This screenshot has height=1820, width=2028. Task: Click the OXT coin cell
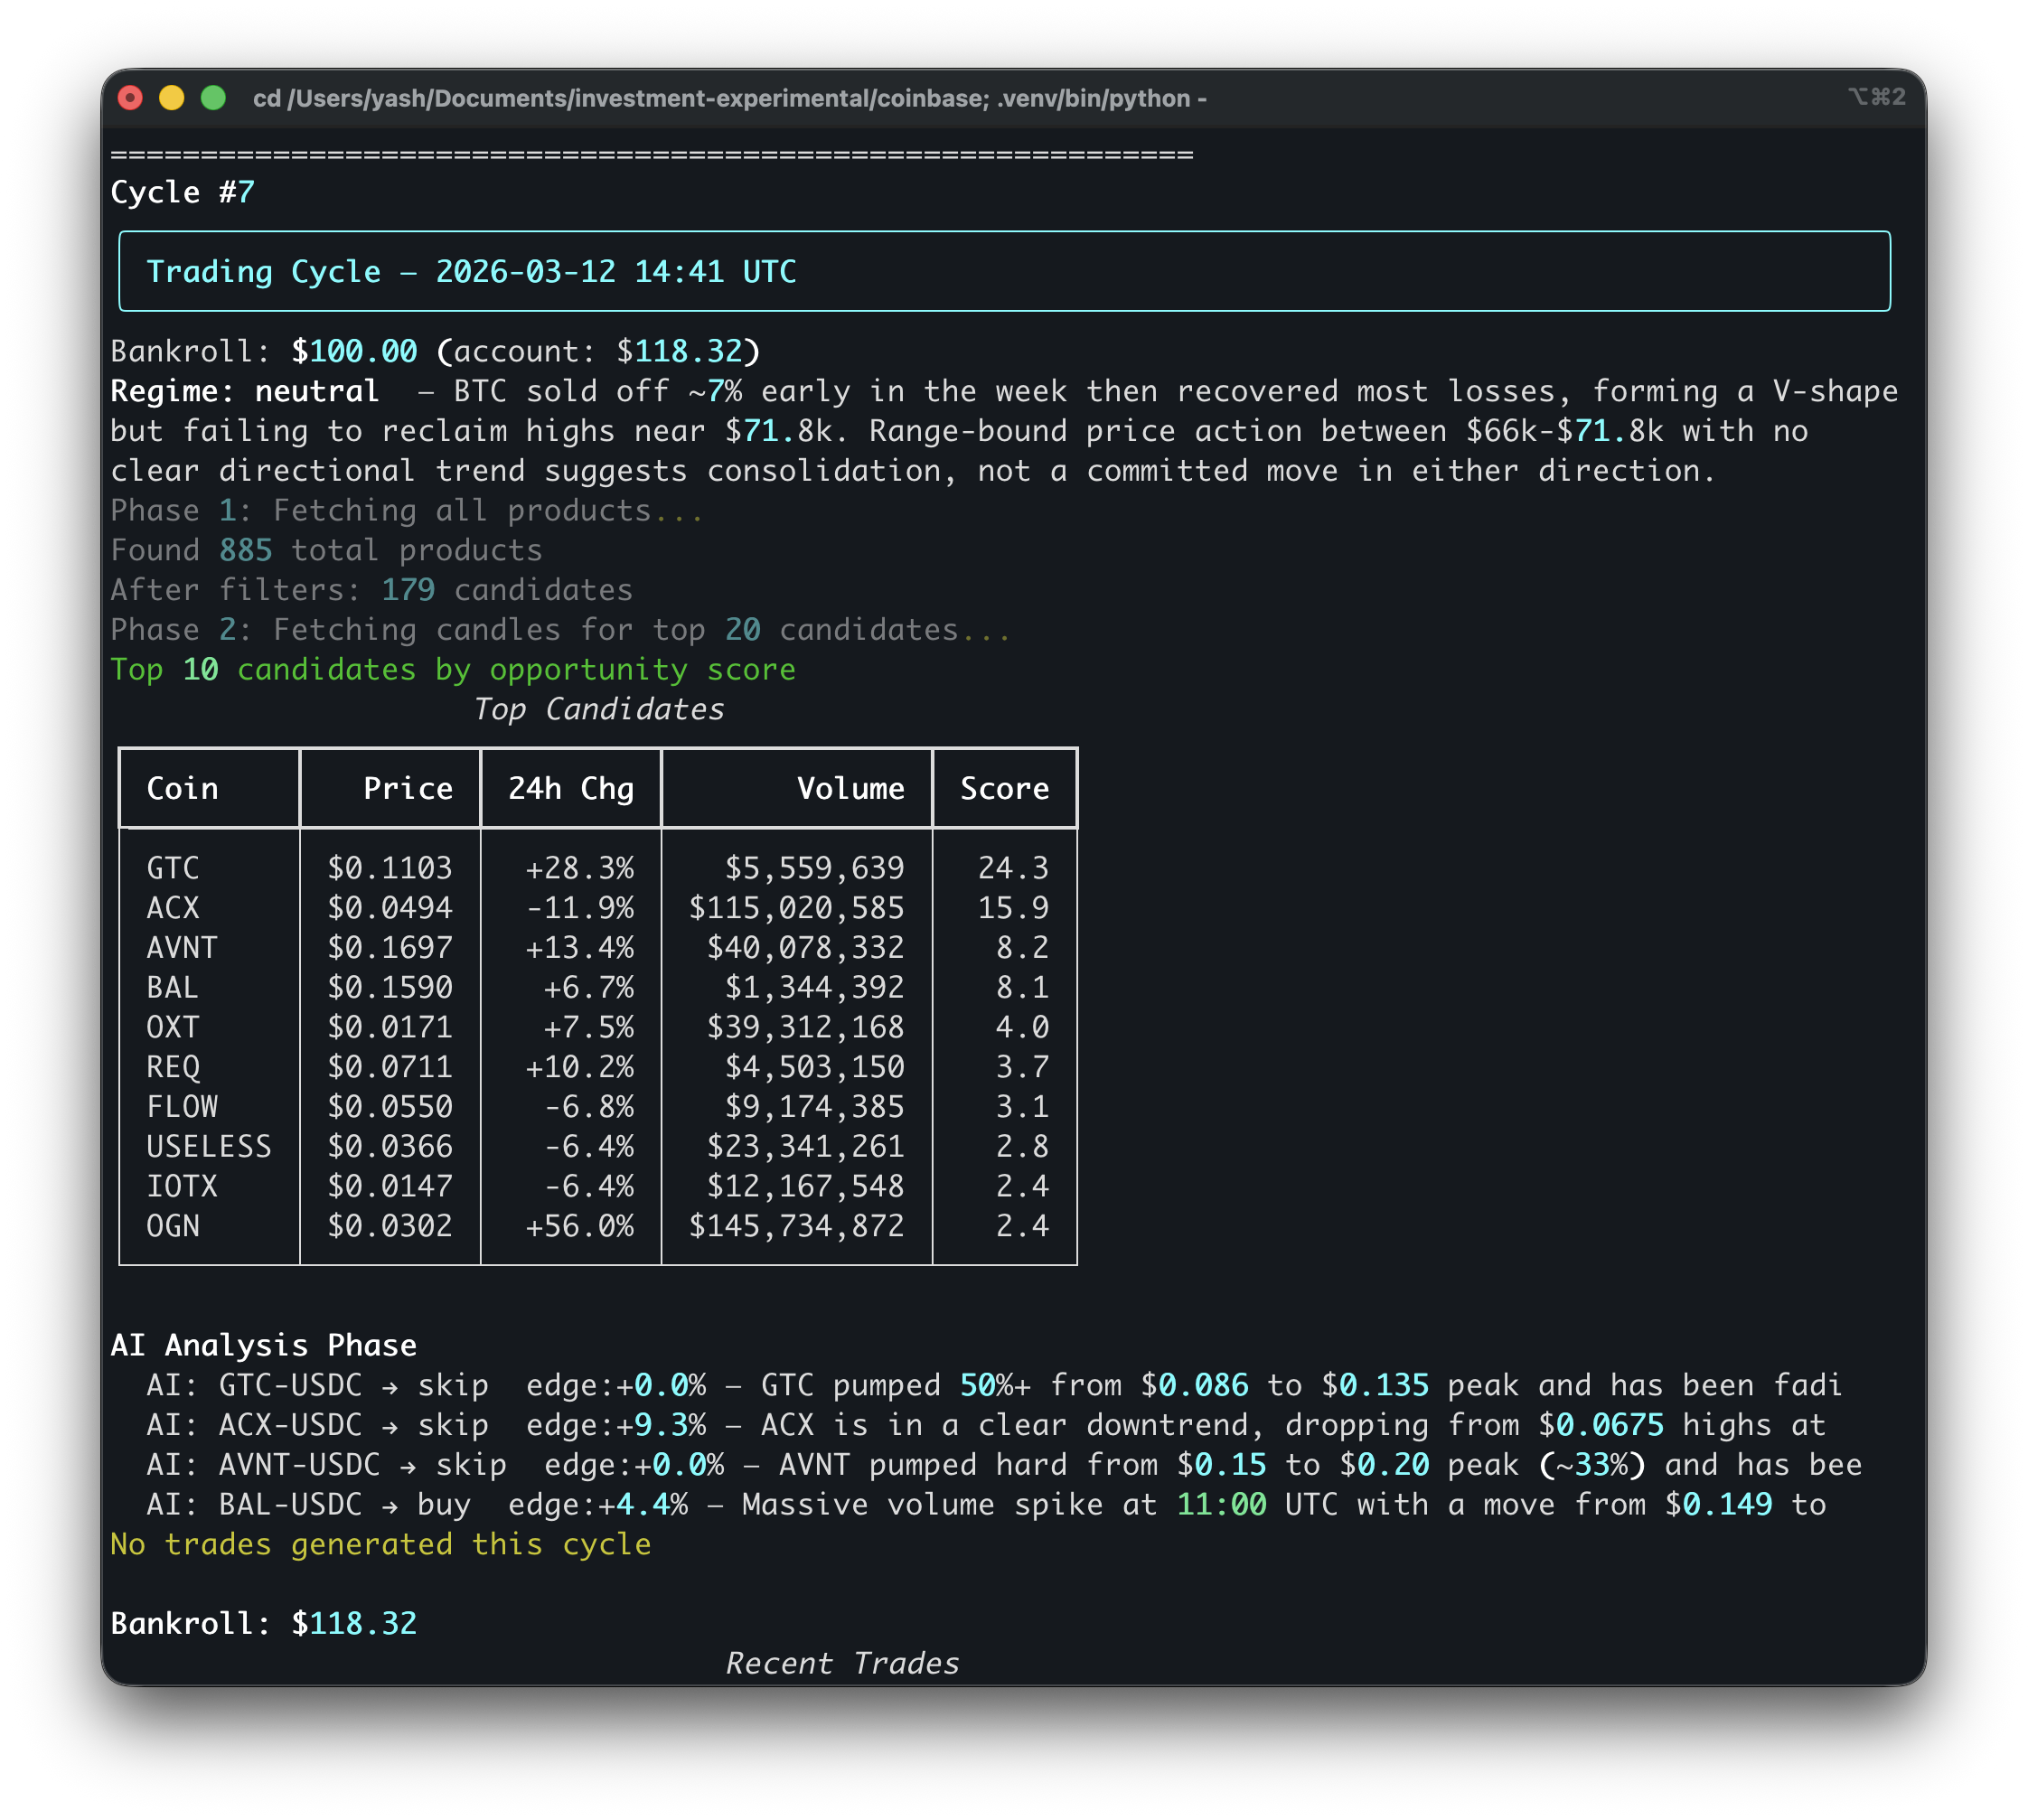click(173, 1027)
